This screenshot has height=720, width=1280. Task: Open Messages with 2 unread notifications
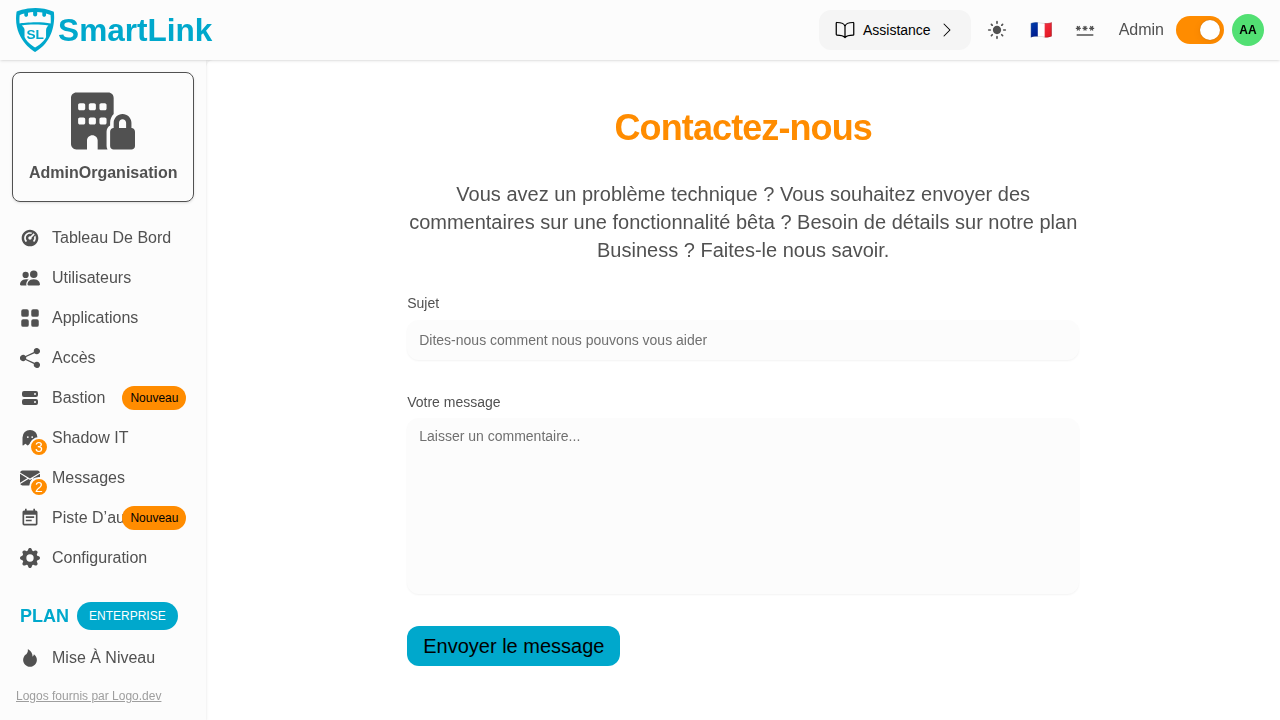[29, 477]
